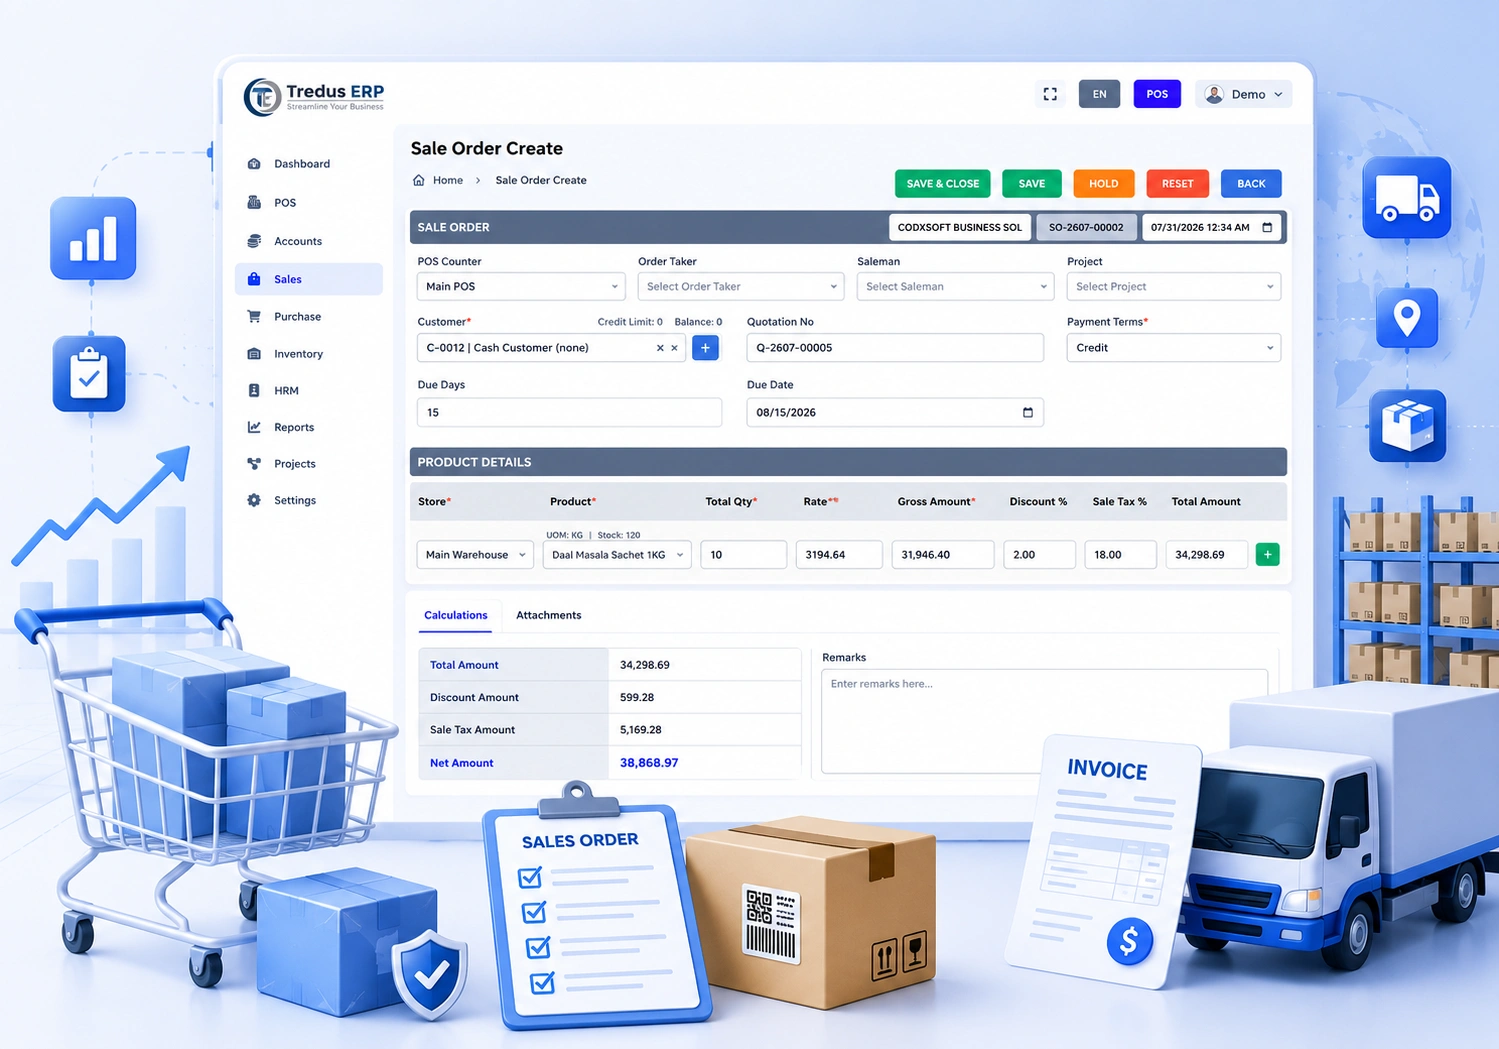This screenshot has width=1499, height=1049.
Task: Click the Stock: 120 text
Action: (619, 535)
